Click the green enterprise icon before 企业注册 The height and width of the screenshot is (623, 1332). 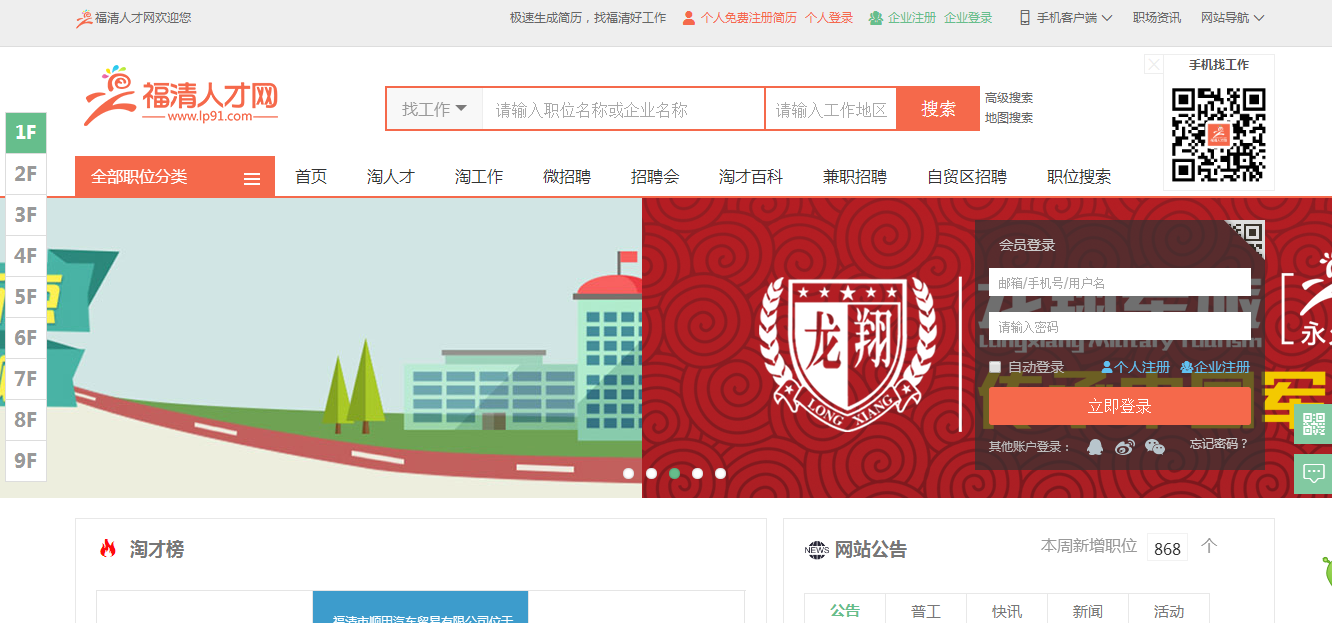click(x=876, y=17)
